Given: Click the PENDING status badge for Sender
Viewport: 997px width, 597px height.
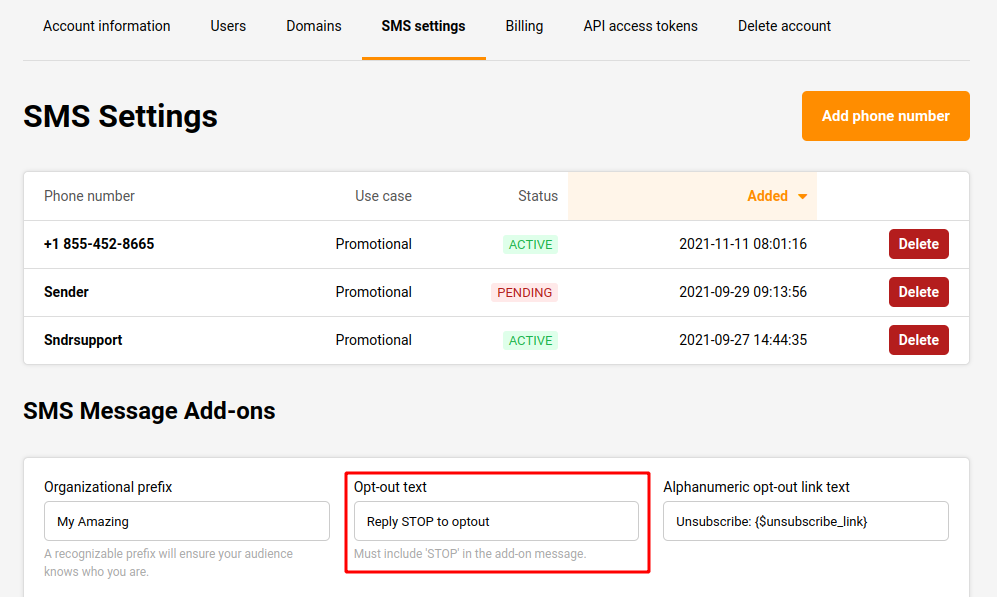Looking at the screenshot, I should coord(524,293).
